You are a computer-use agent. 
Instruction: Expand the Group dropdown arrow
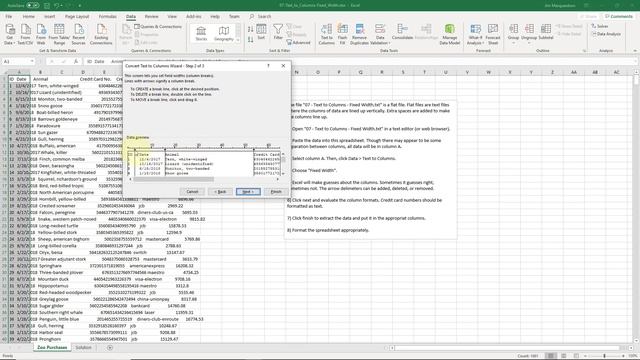pyautogui.click(x=513, y=42)
